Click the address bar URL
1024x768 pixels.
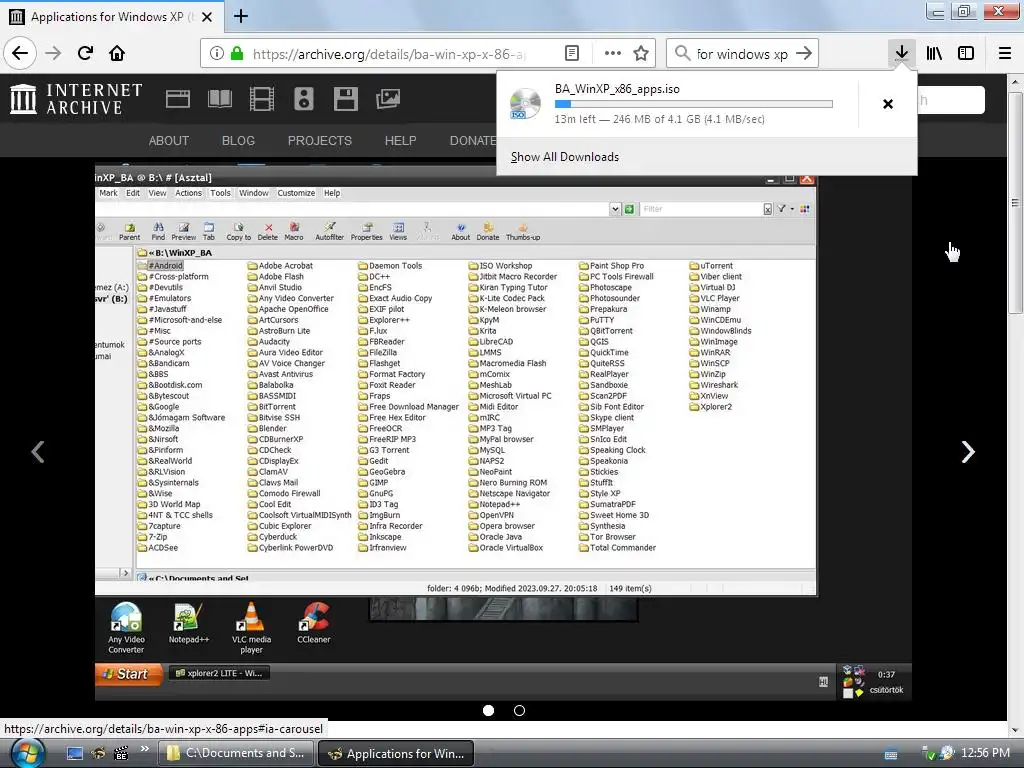(389, 54)
